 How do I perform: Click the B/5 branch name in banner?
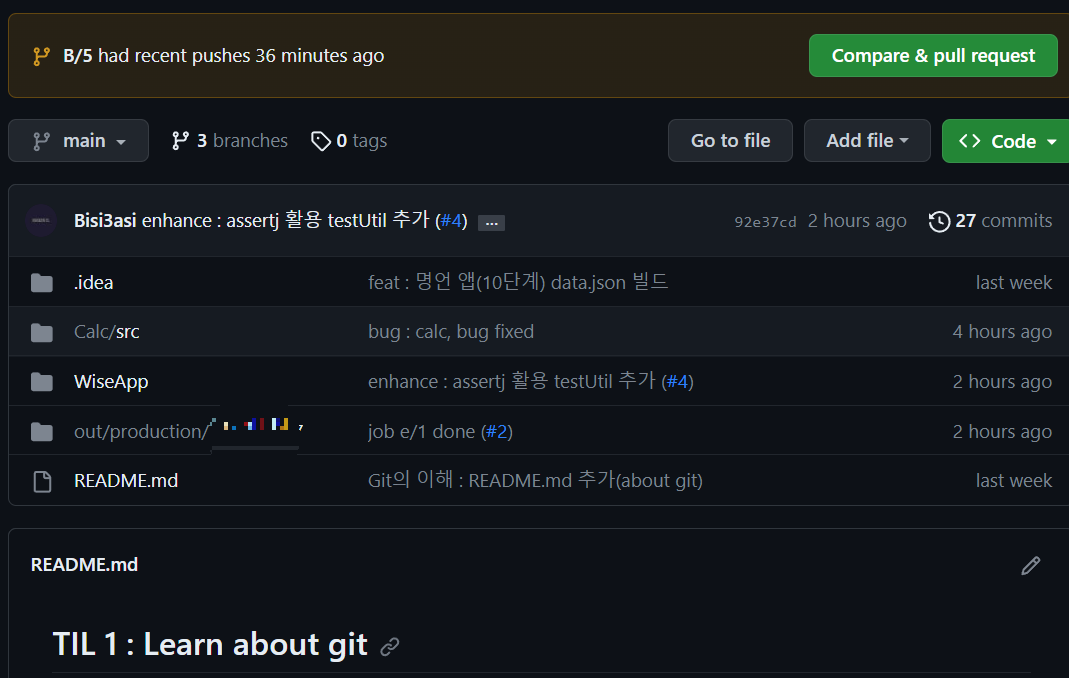78,55
